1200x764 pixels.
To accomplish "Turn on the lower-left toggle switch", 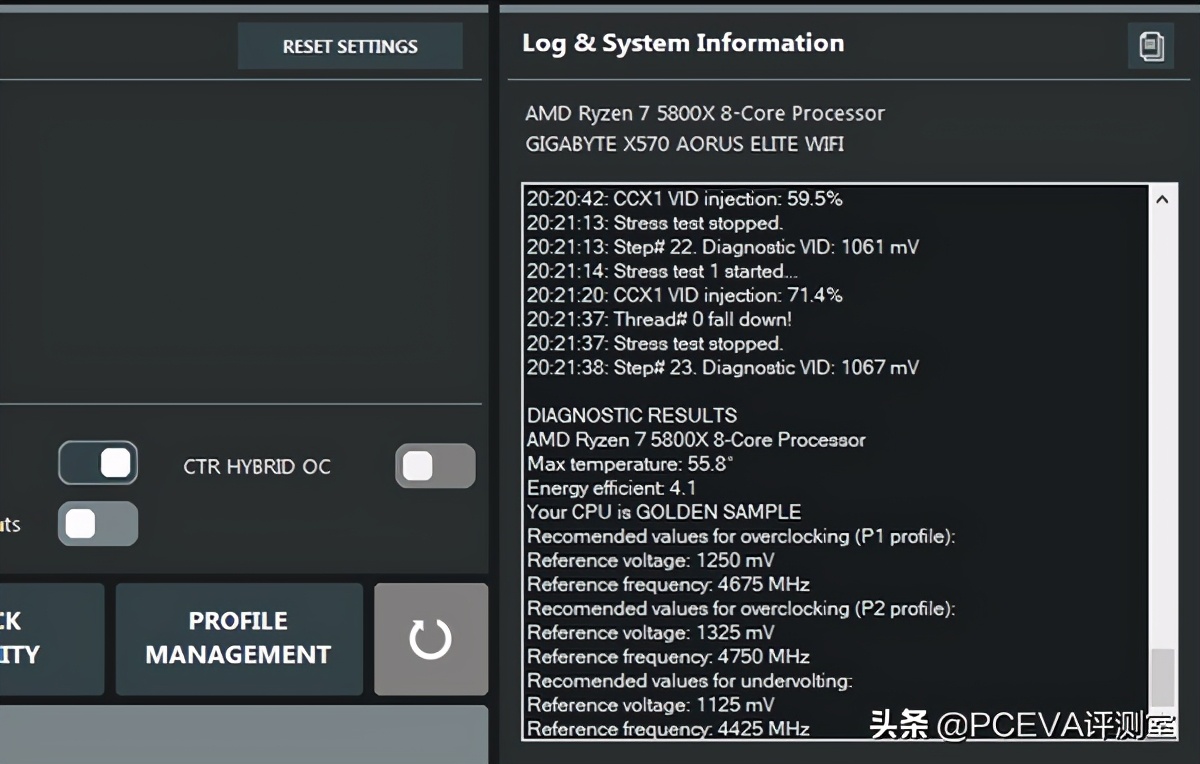I will click(x=97, y=524).
